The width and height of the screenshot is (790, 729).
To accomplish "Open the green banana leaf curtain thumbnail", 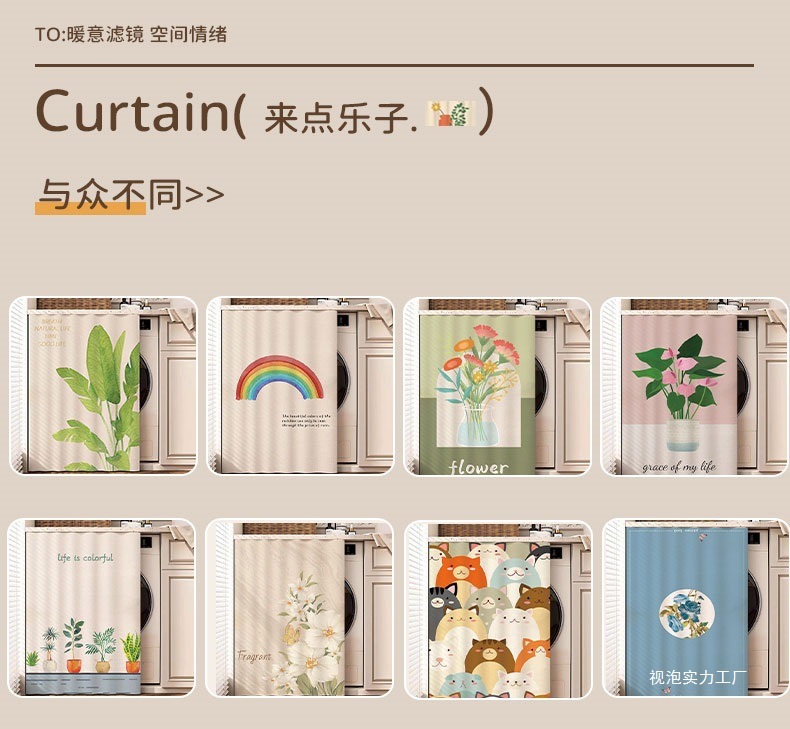I will click(x=103, y=386).
